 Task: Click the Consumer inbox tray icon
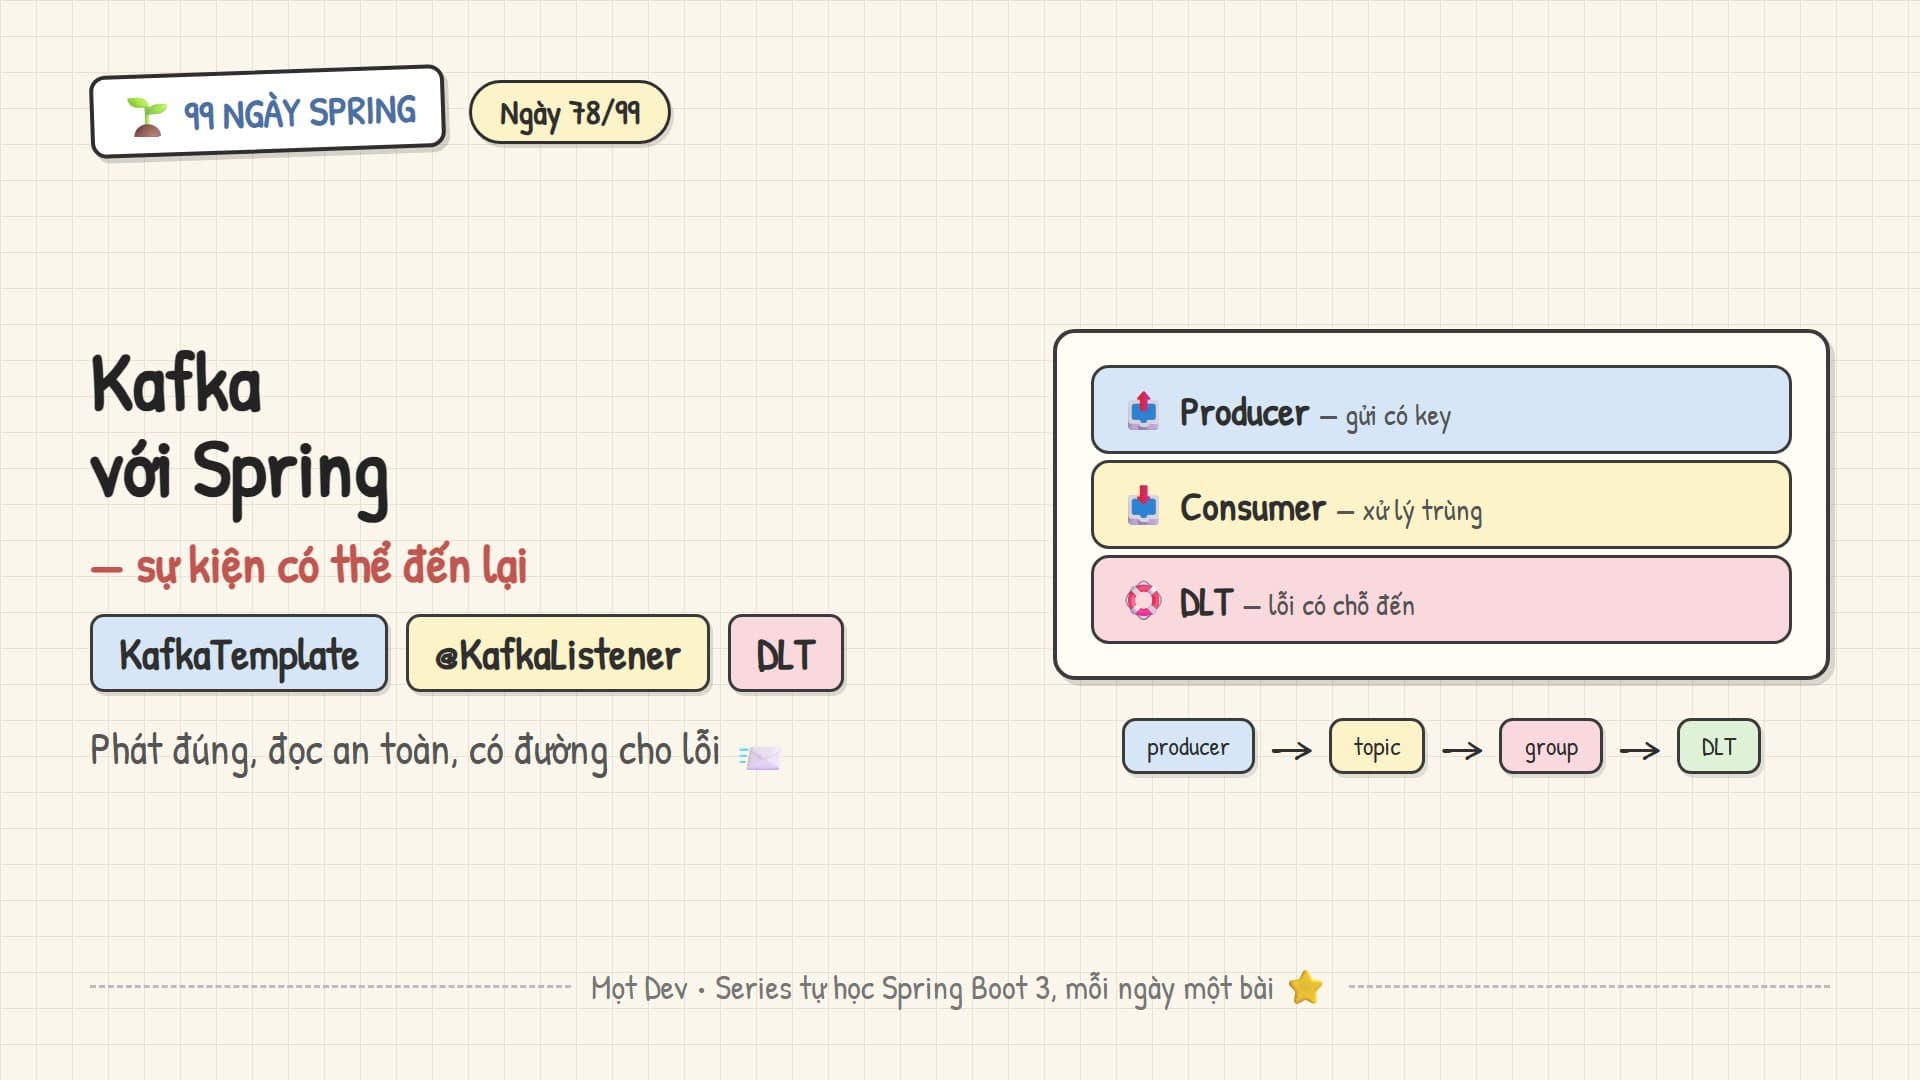[1143, 506]
